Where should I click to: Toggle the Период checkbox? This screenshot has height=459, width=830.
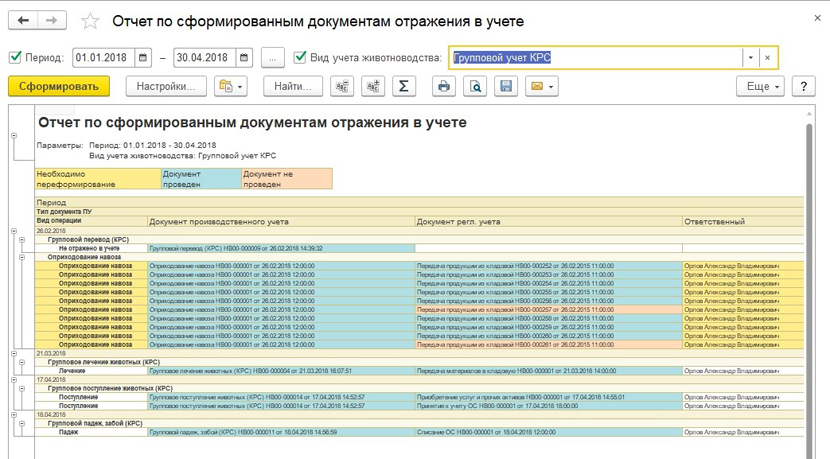coord(15,58)
